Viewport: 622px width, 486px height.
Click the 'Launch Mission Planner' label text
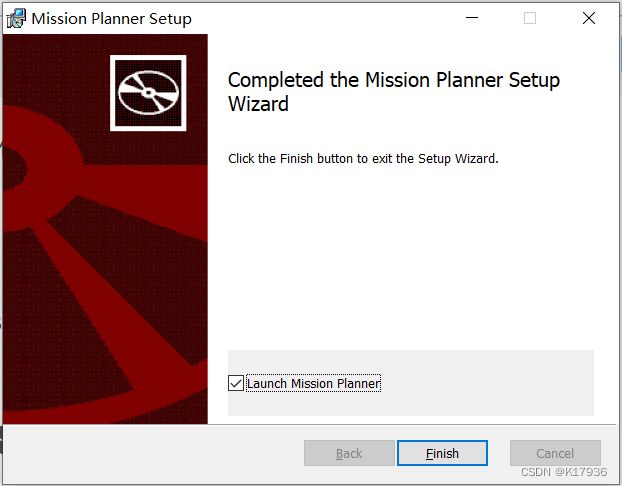[313, 383]
